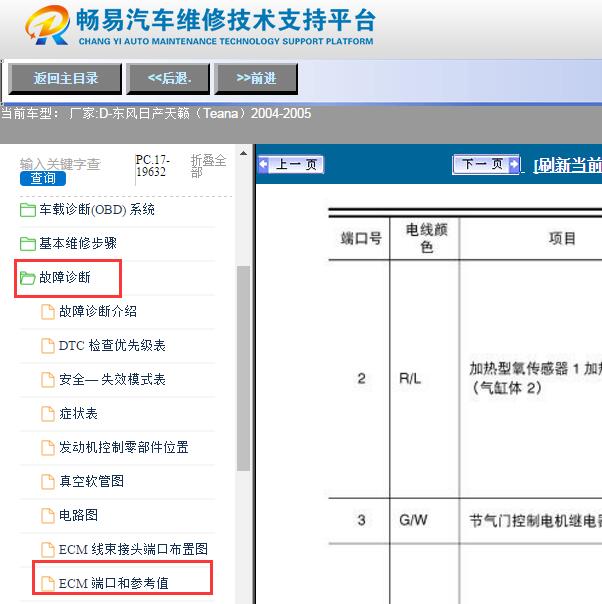
Task: Click port number 2 cell
Action: tap(361, 379)
